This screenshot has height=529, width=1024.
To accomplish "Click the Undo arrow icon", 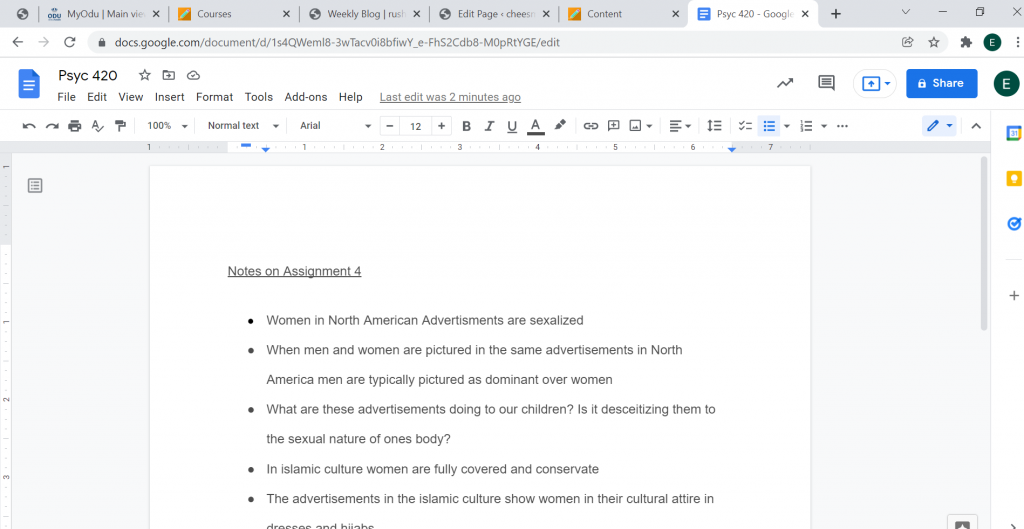I will [x=29, y=126].
